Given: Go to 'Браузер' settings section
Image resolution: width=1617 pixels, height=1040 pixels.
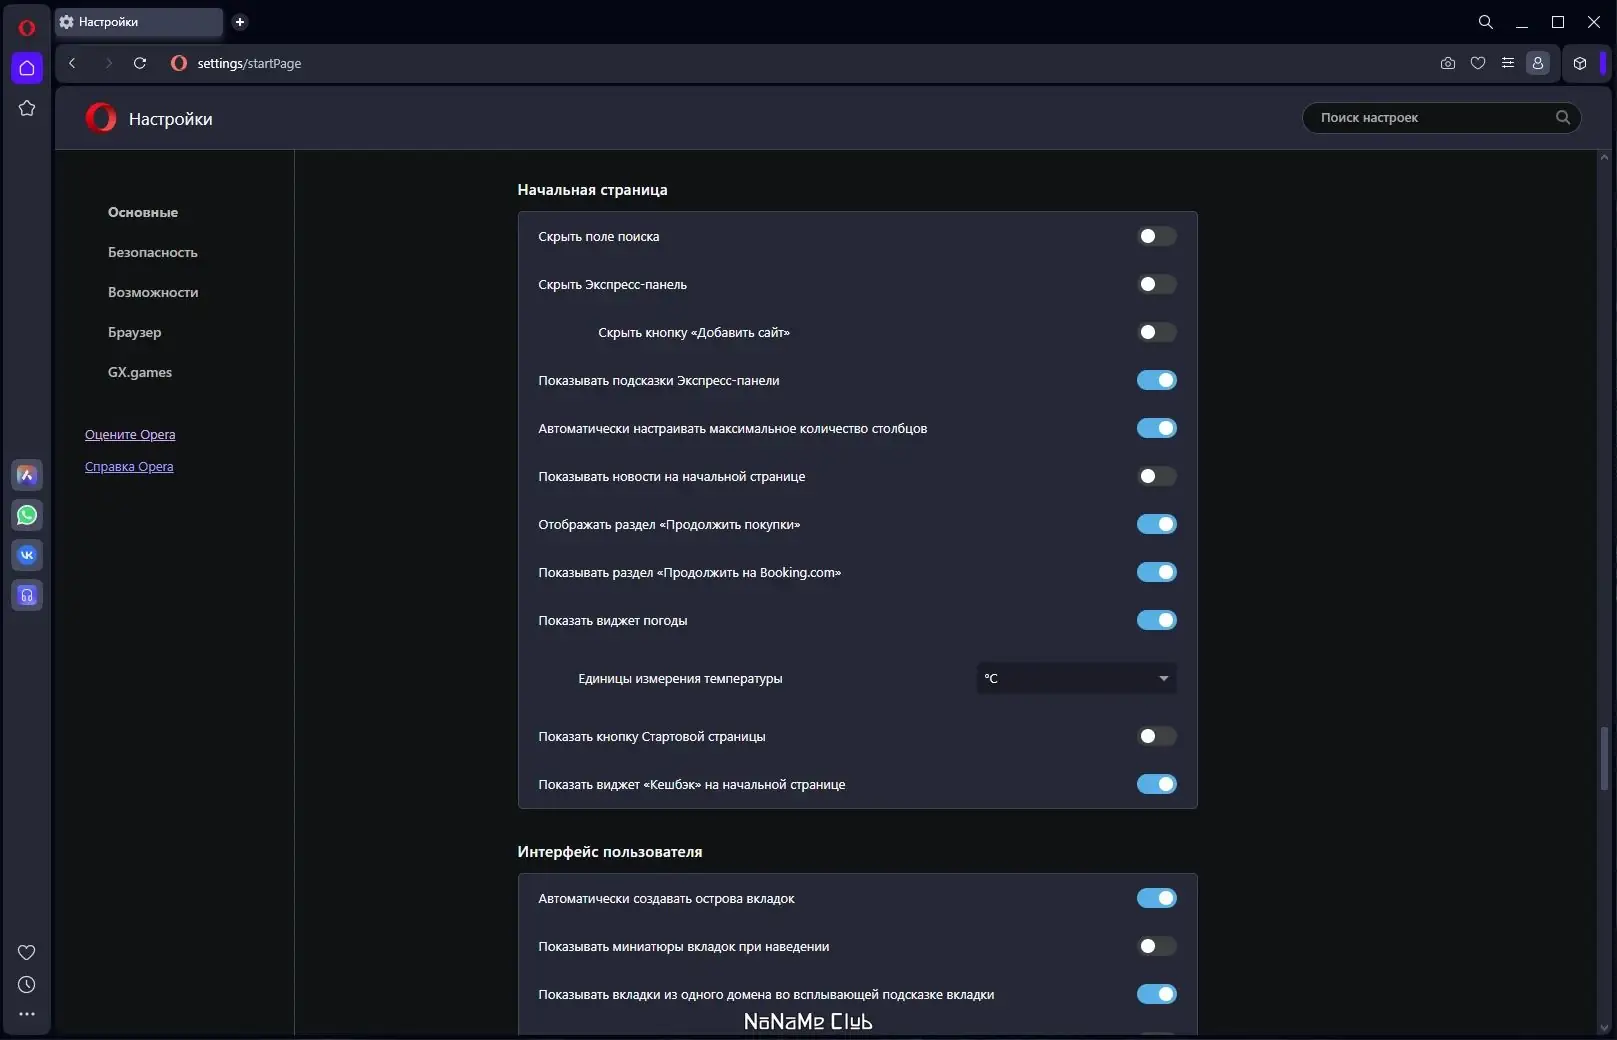Looking at the screenshot, I should pos(134,333).
